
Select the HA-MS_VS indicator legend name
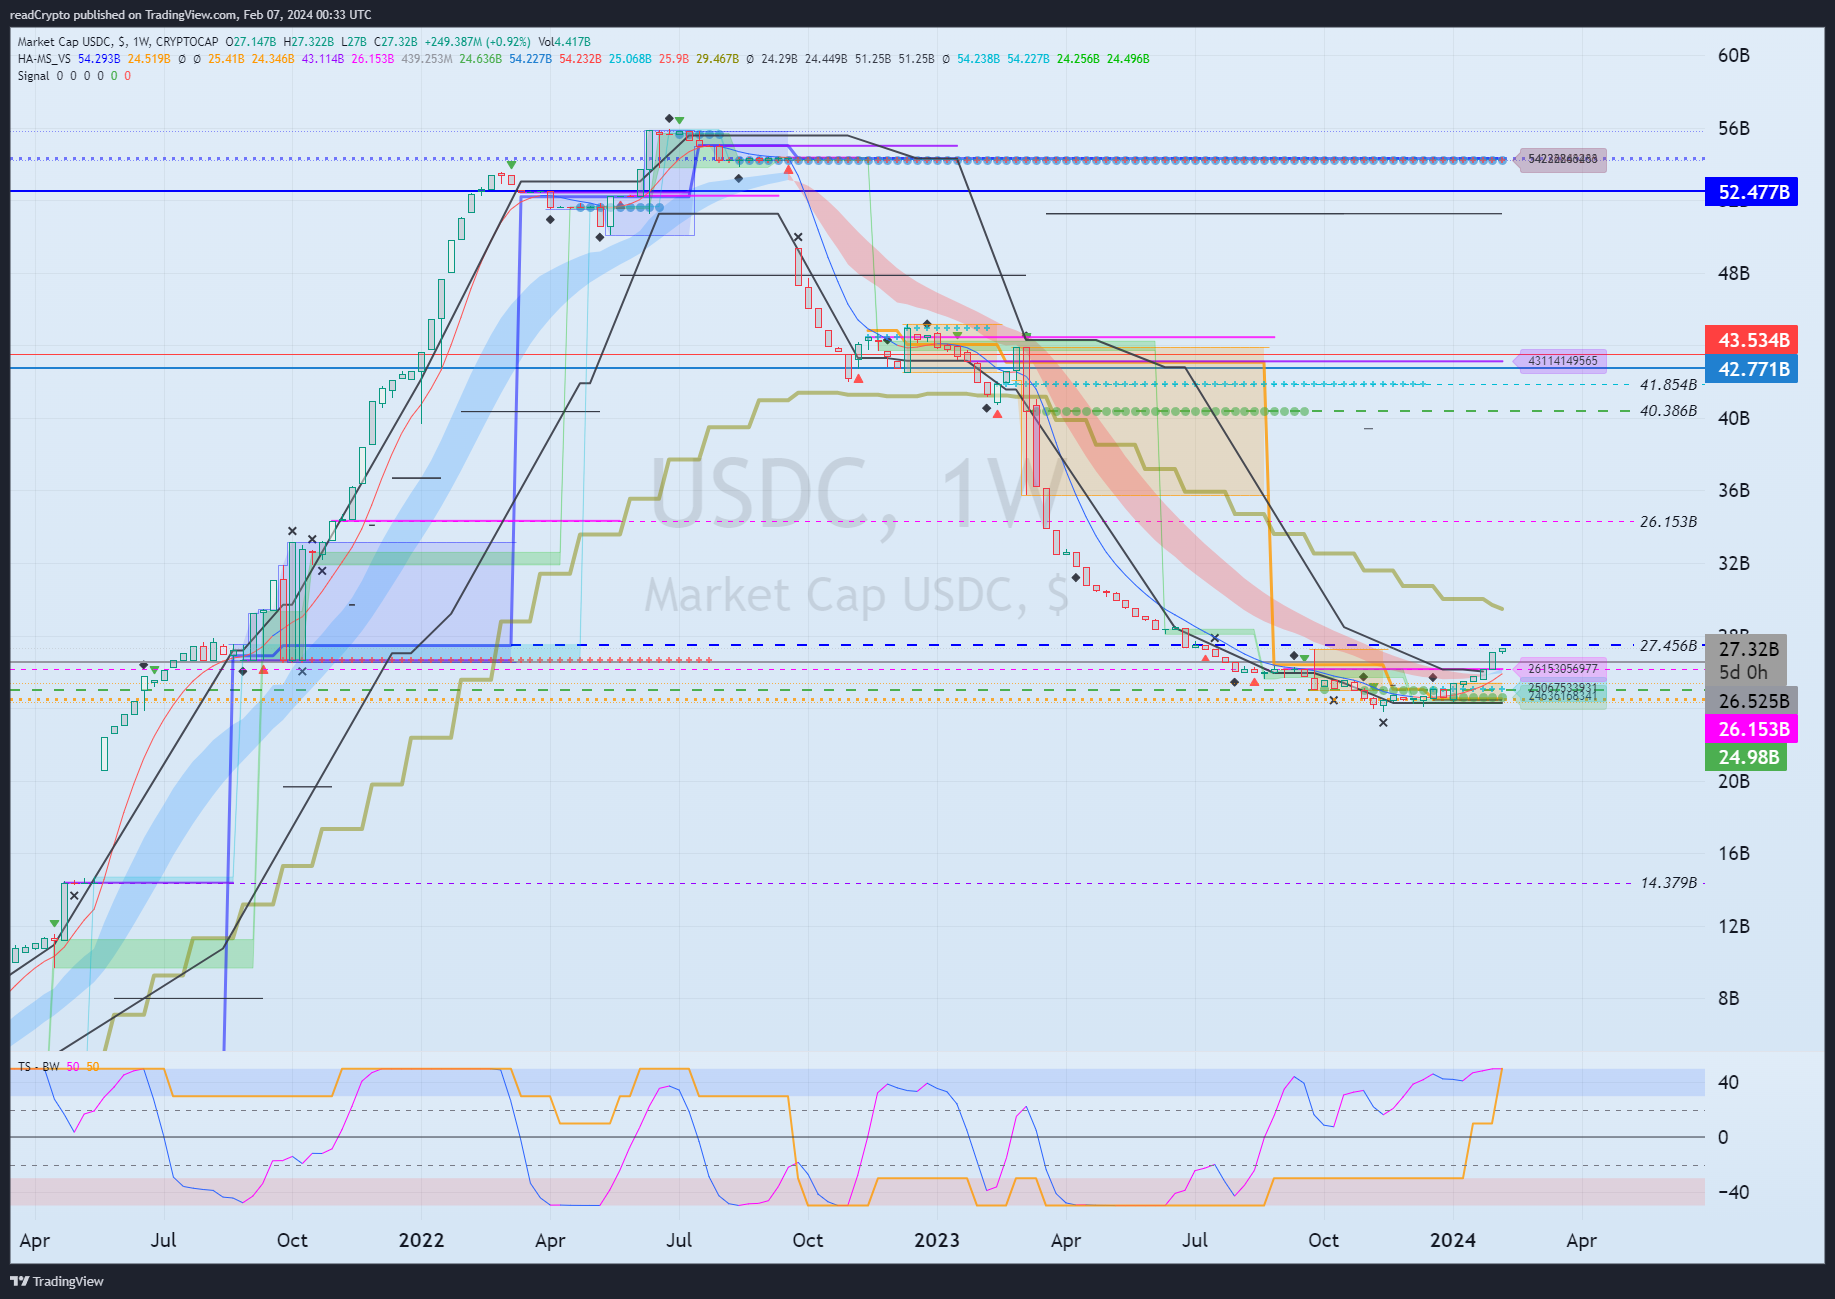(44, 59)
